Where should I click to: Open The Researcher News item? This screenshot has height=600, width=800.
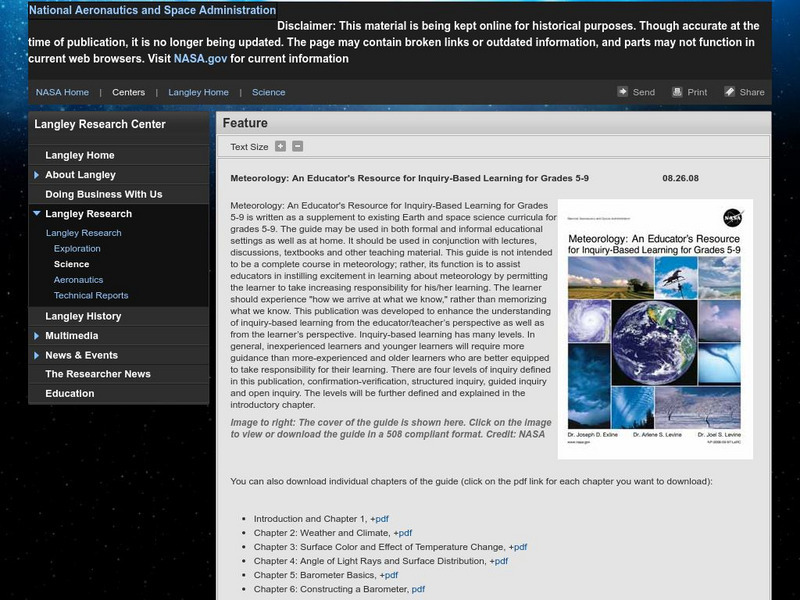98,374
